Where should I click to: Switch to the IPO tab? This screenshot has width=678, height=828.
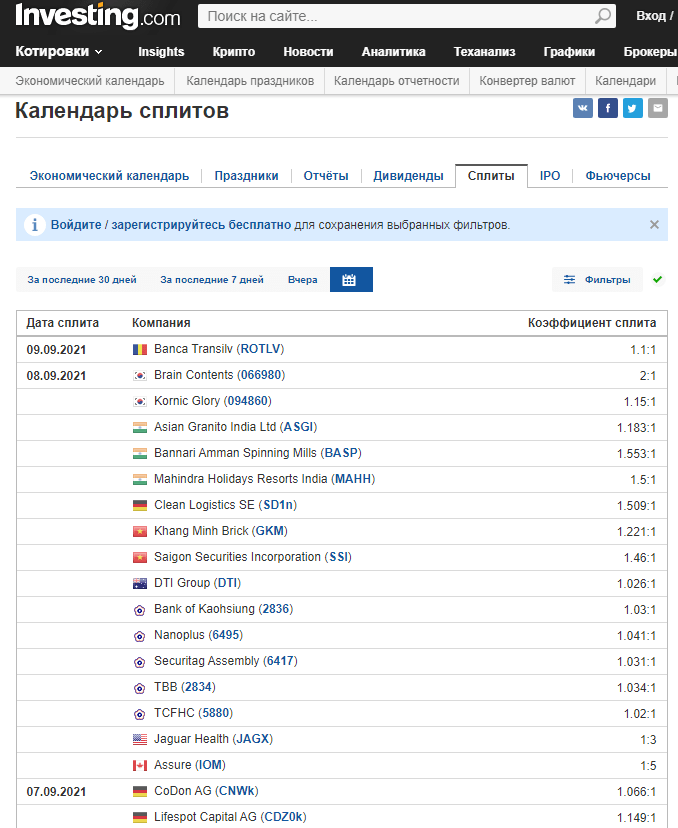coord(550,176)
